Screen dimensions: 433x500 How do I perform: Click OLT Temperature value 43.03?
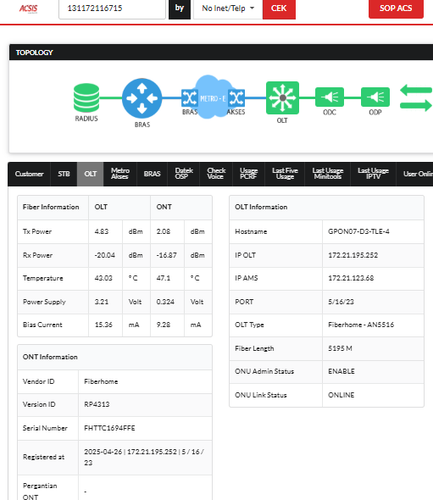pyautogui.click(x=103, y=278)
